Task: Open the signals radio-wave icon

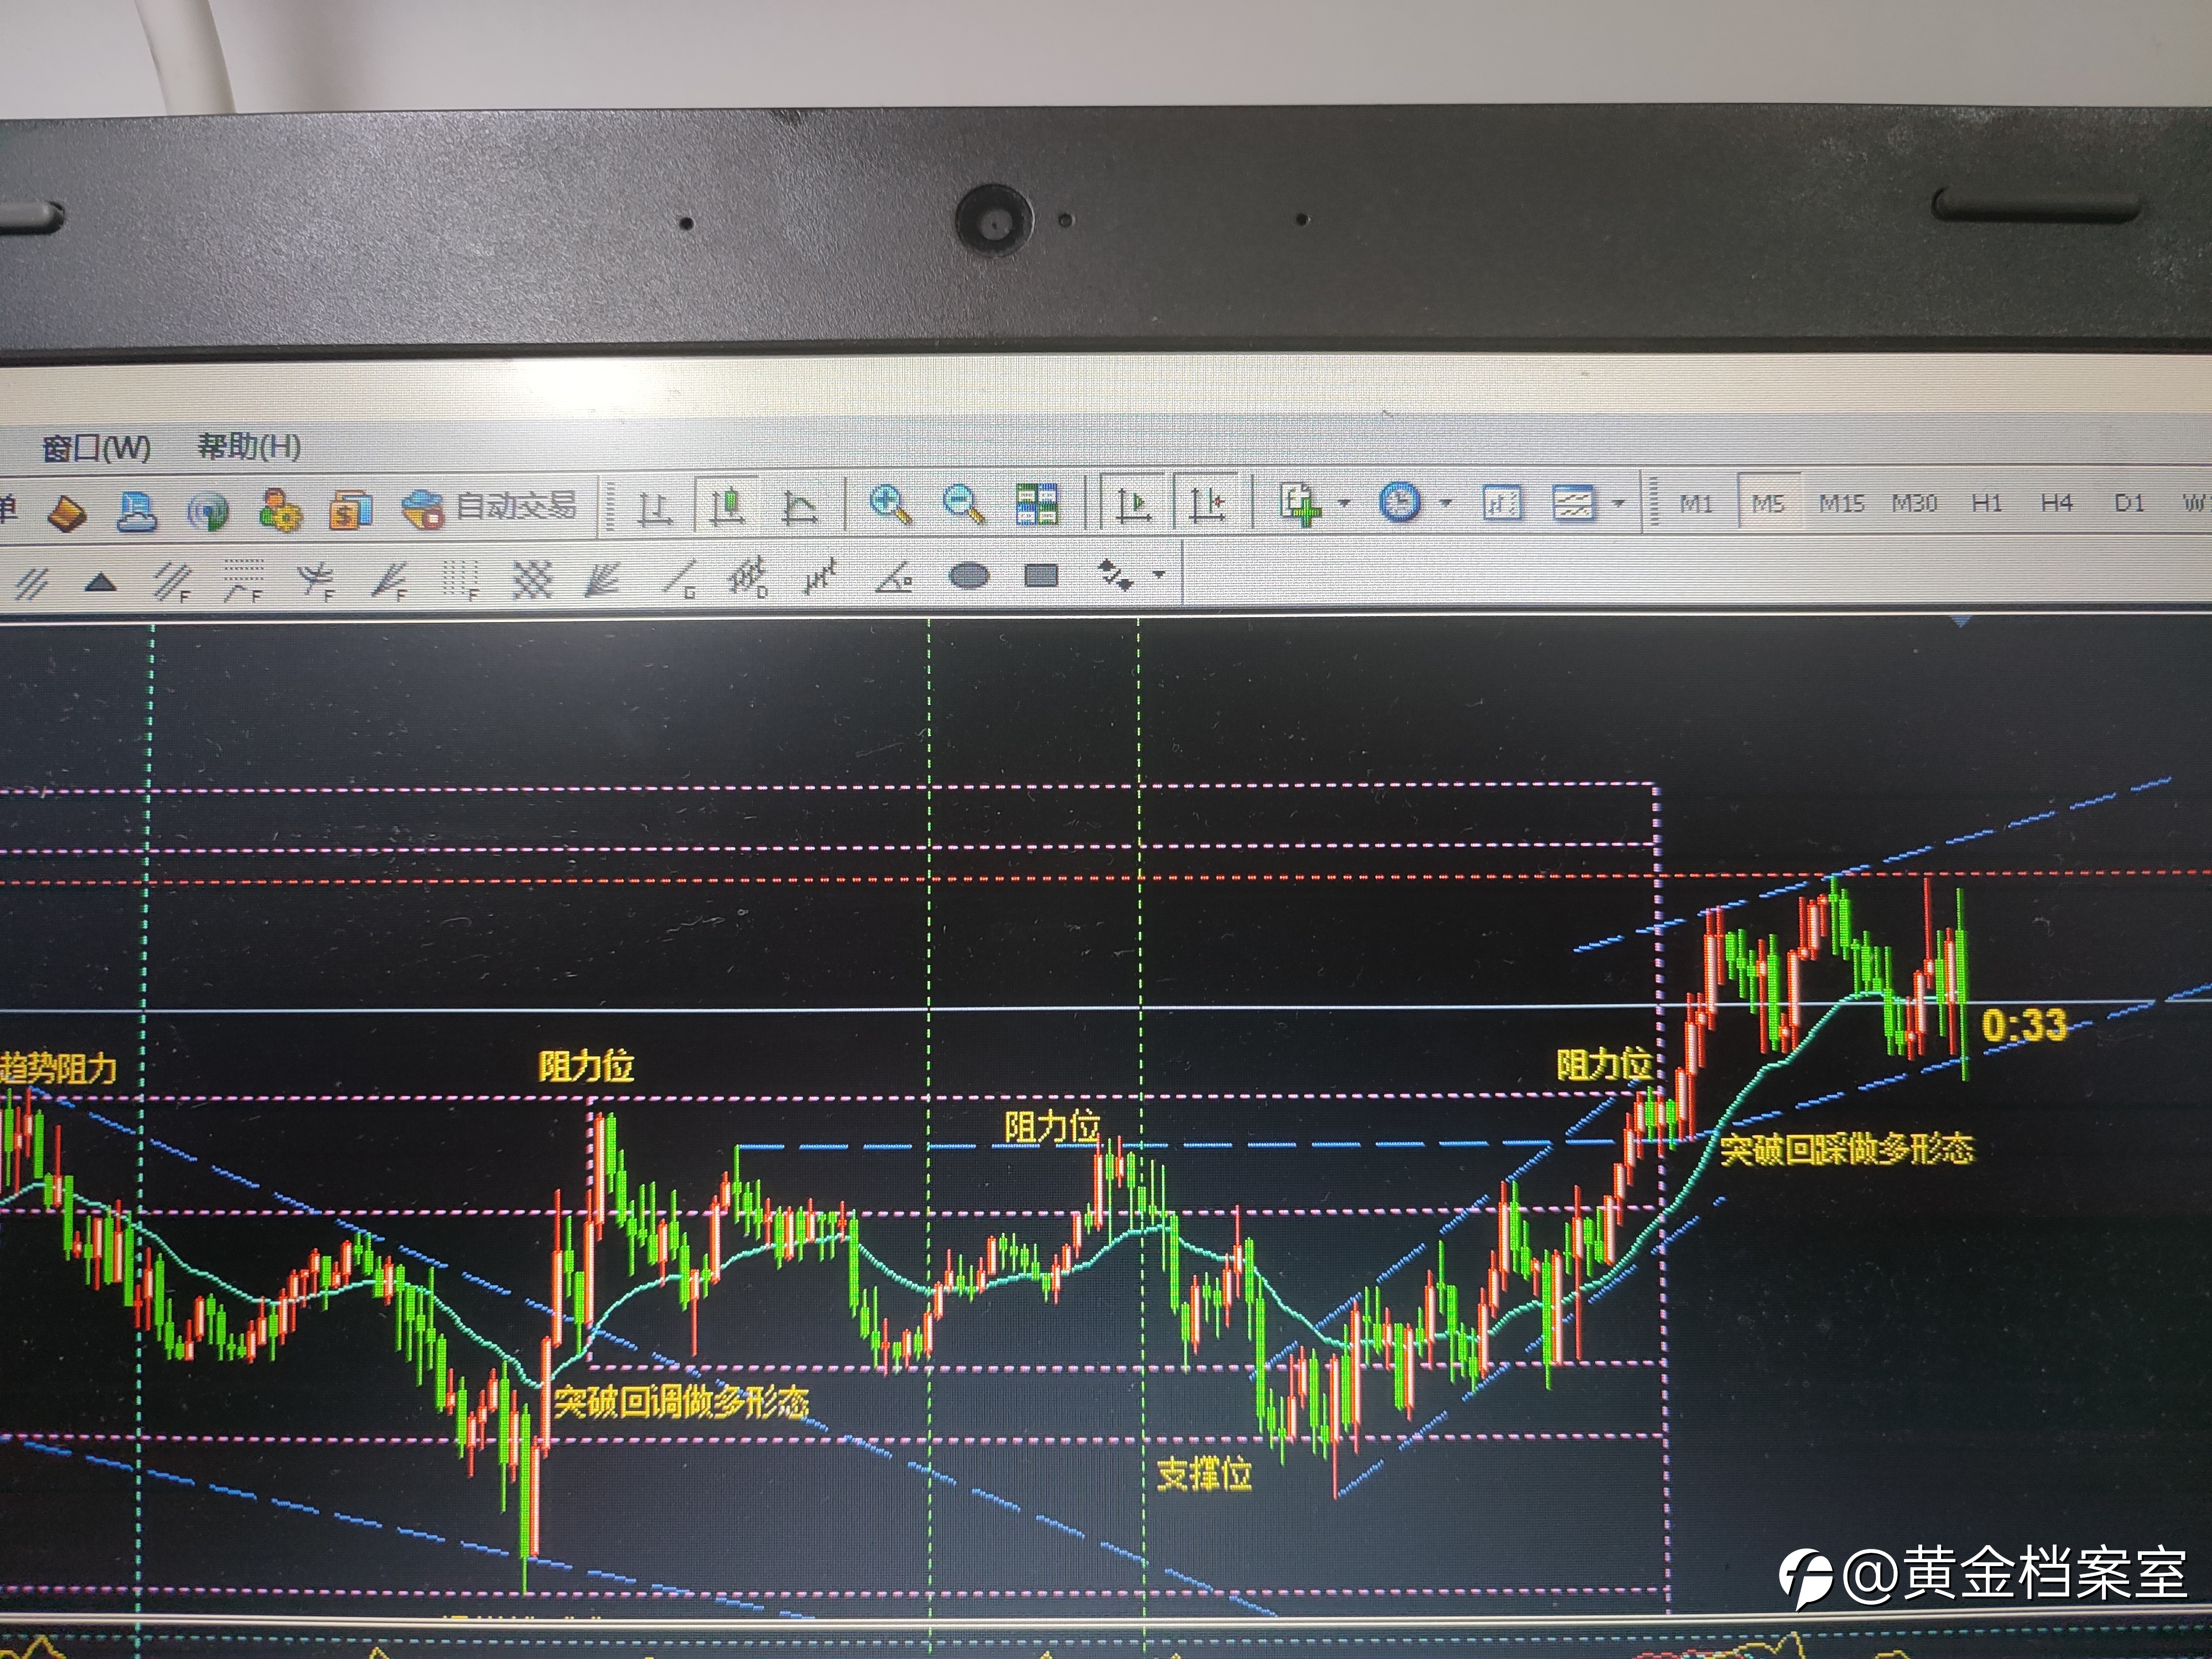Action: [x=207, y=511]
